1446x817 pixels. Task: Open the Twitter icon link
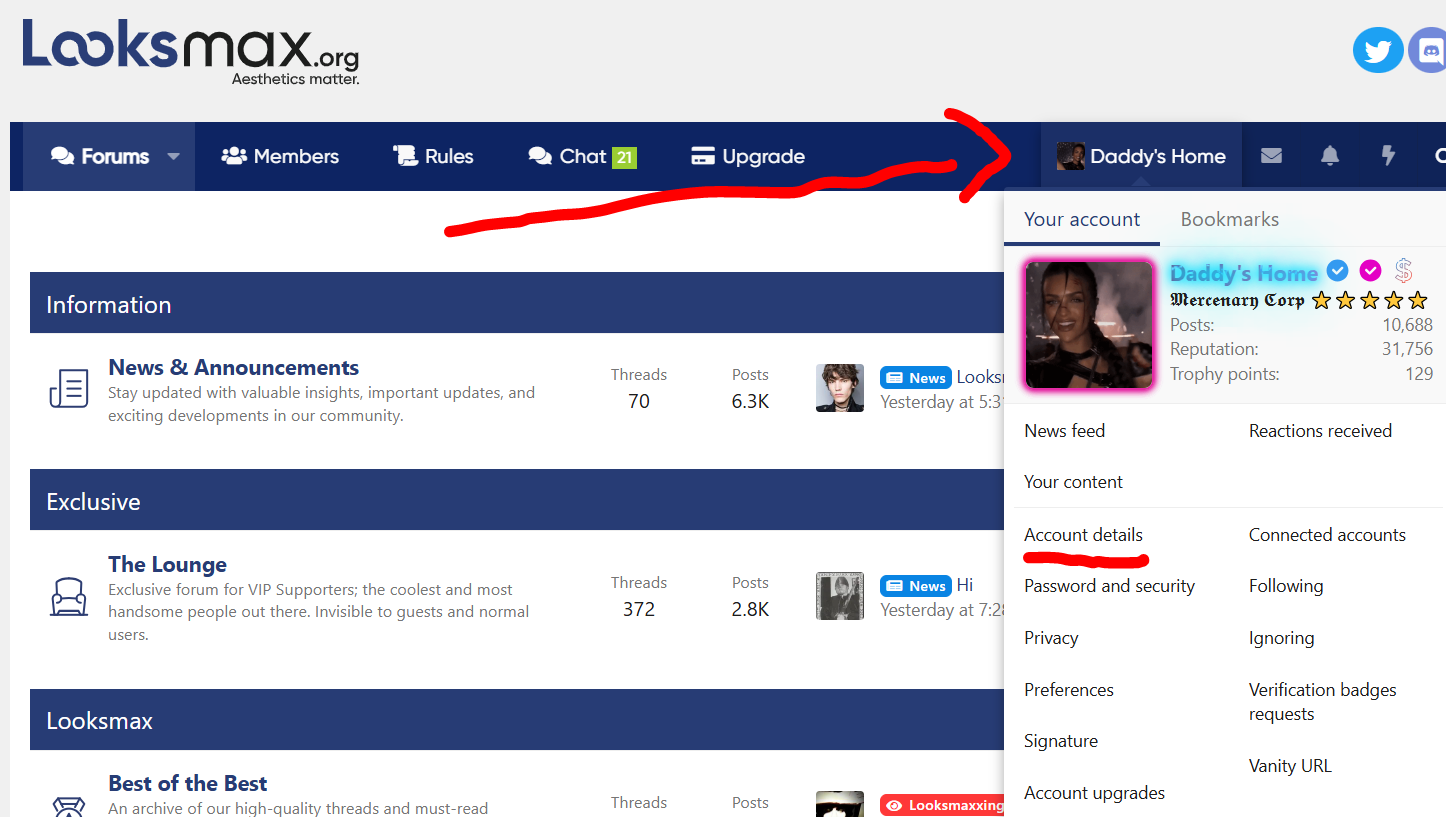1378,49
